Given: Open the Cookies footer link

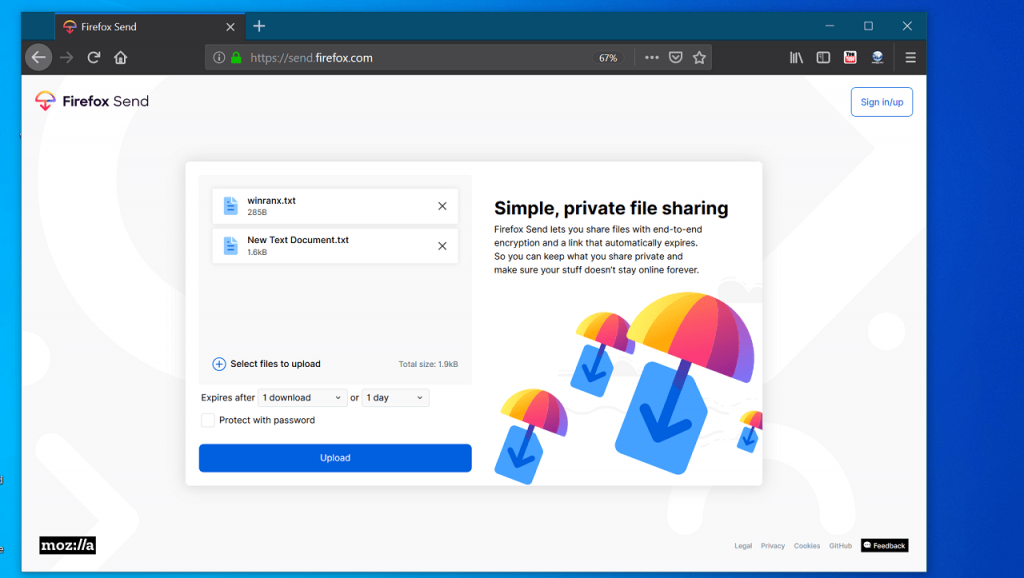Looking at the screenshot, I should [807, 545].
